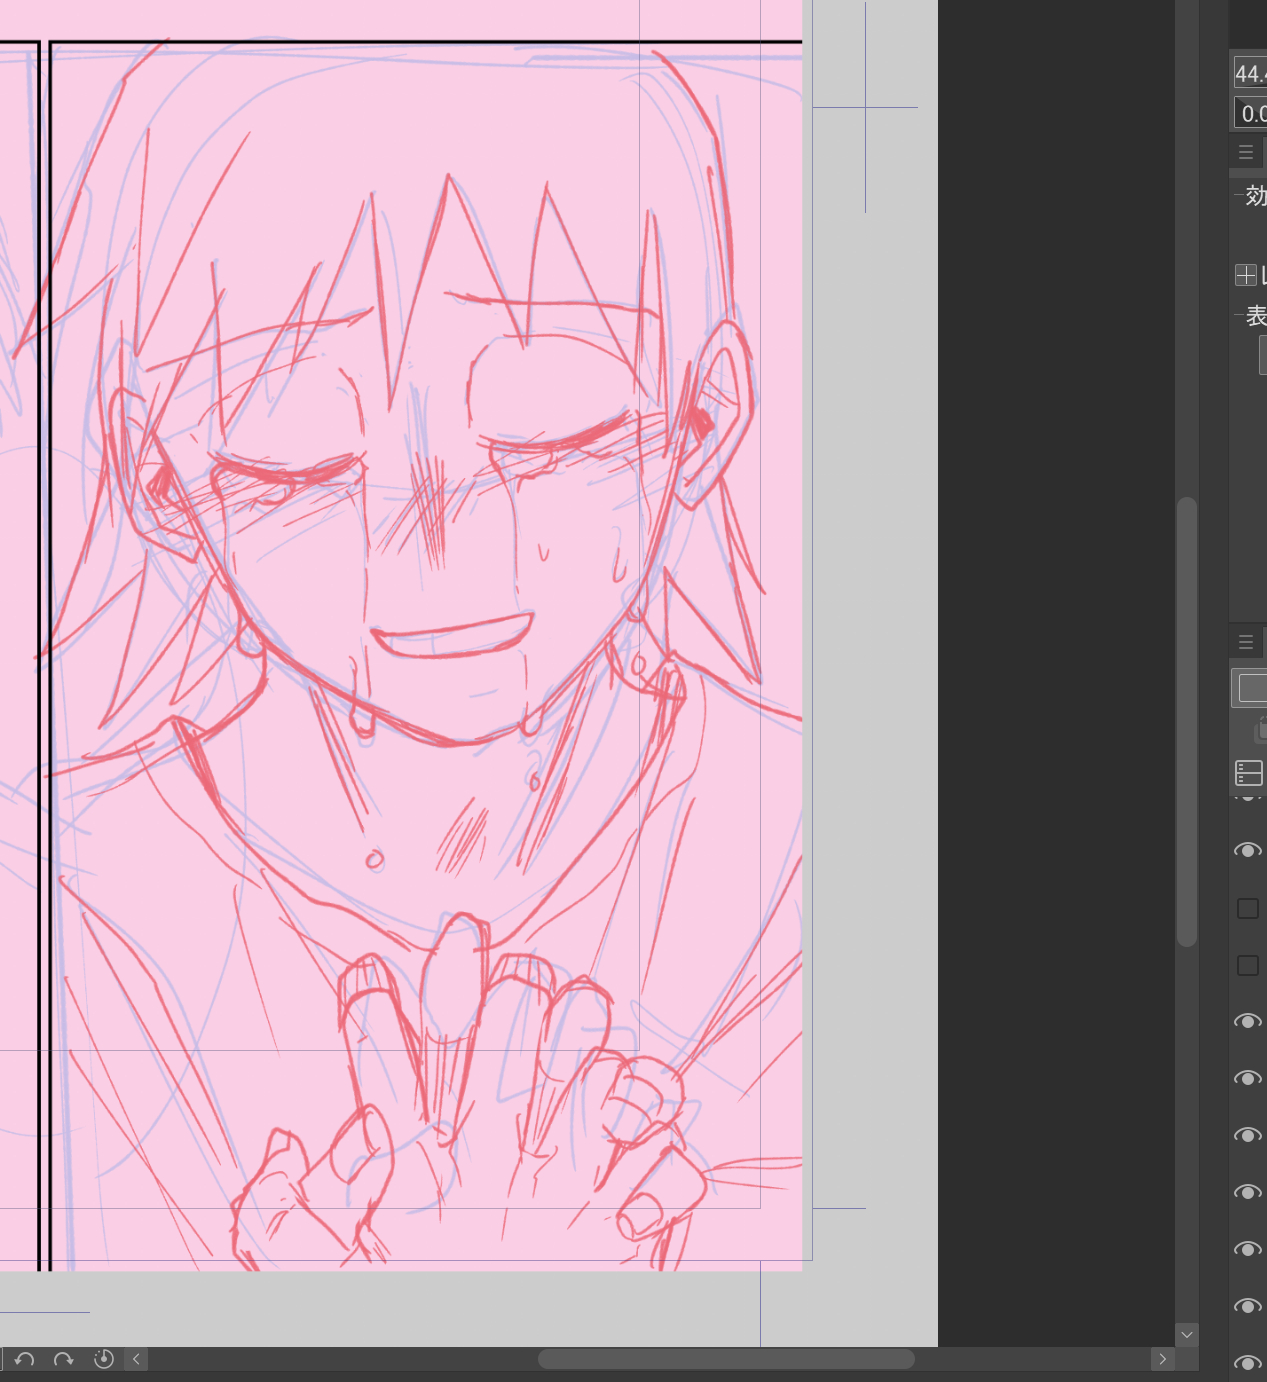Click the rectangular frame icon atop the layer palette

click(x=1252, y=688)
